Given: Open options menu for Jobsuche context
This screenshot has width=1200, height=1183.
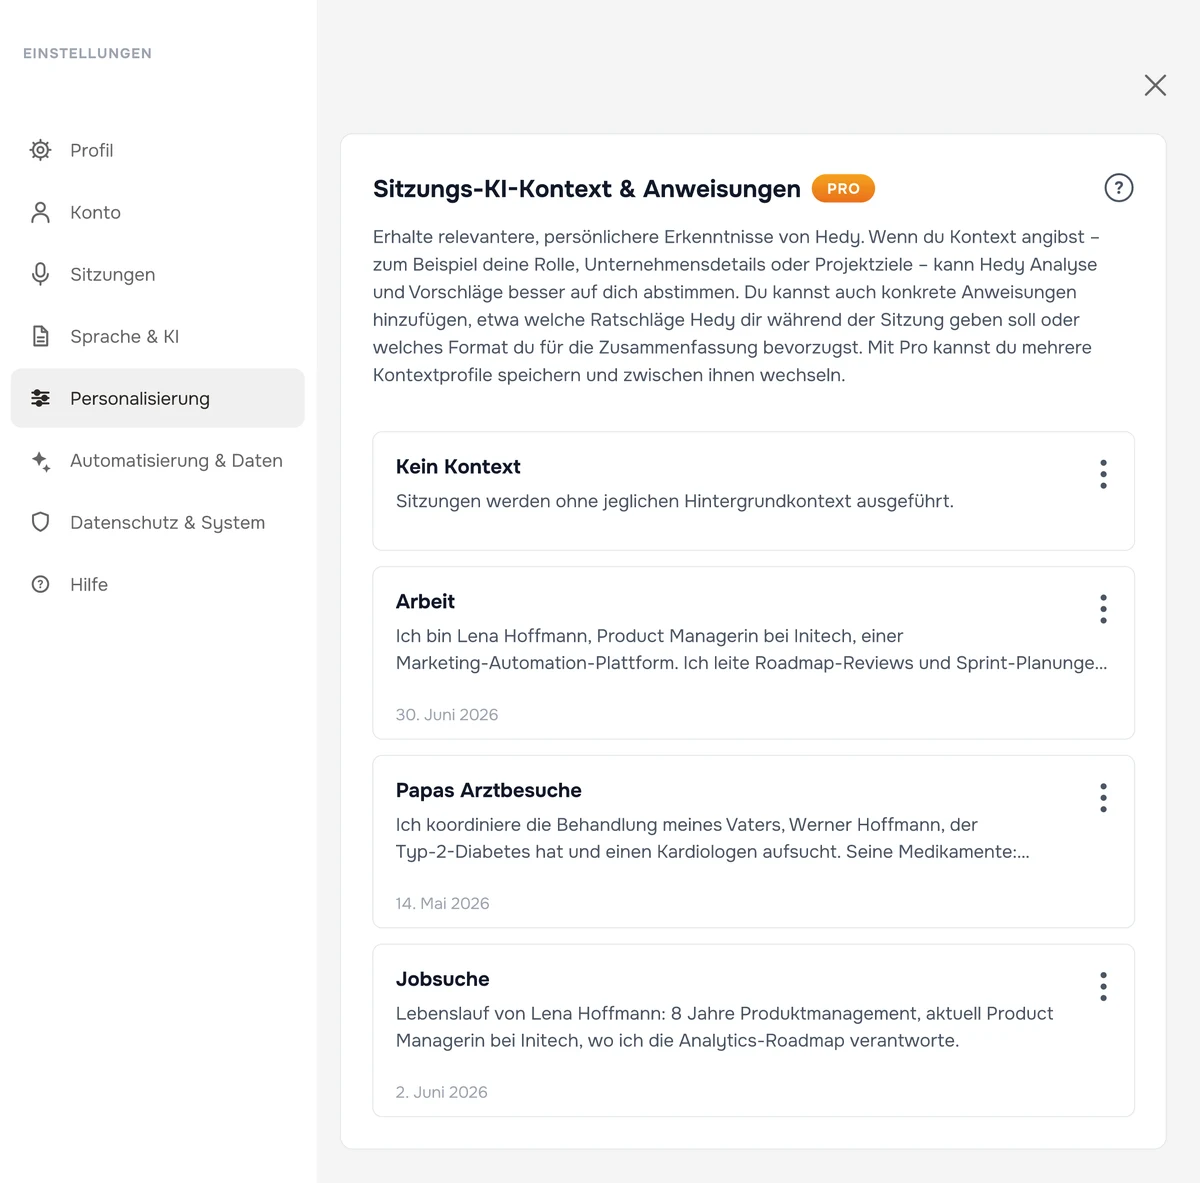Looking at the screenshot, I should pos(1103,986).
